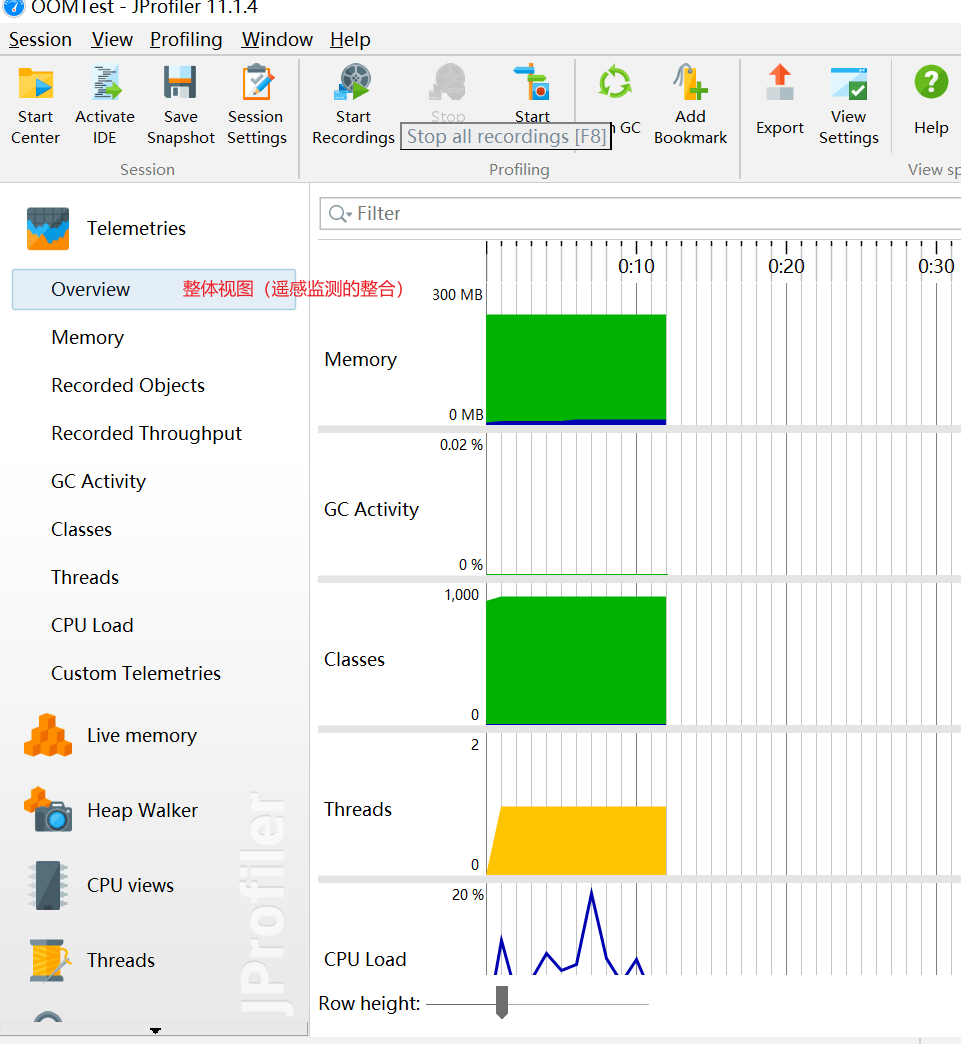
Task: Open View Settings
Action: (848, 105)
